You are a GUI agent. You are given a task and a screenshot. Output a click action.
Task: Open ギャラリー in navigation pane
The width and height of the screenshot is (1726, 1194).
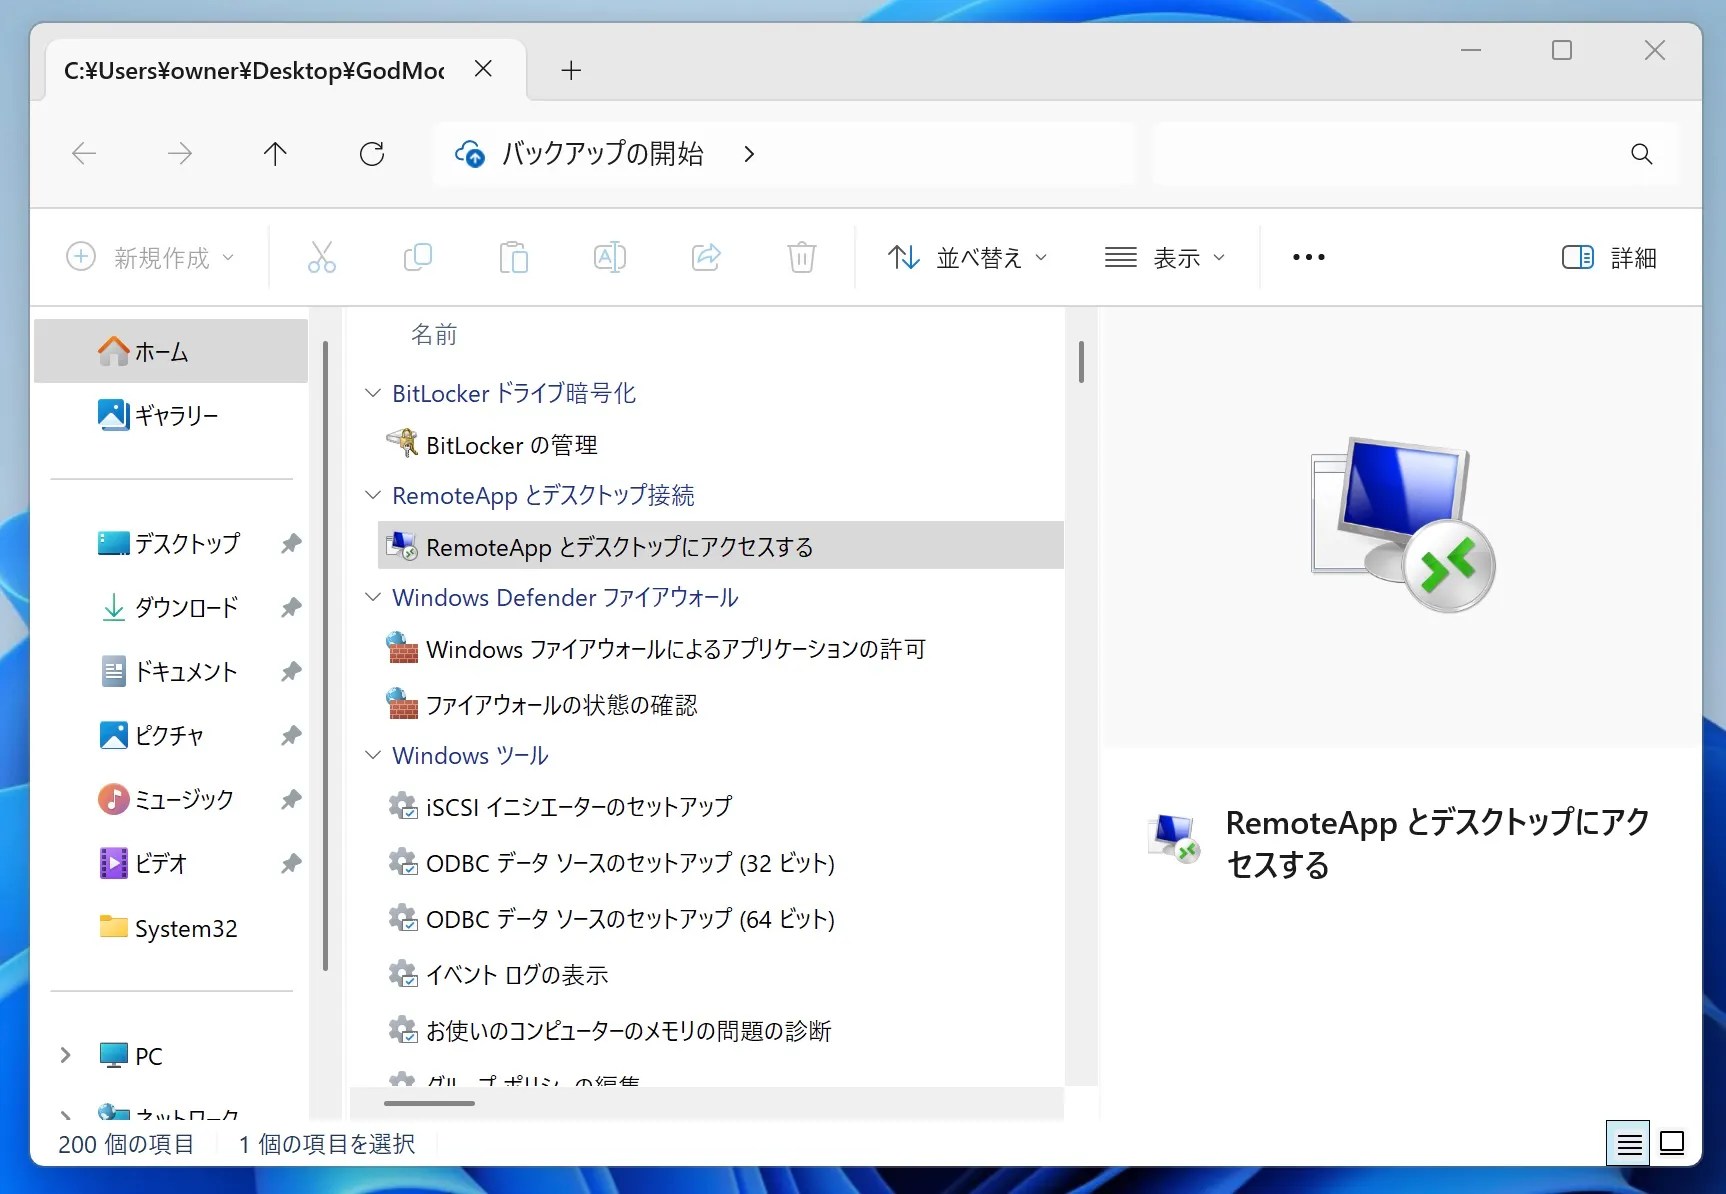pyautogui.click(x=171, y=415)
